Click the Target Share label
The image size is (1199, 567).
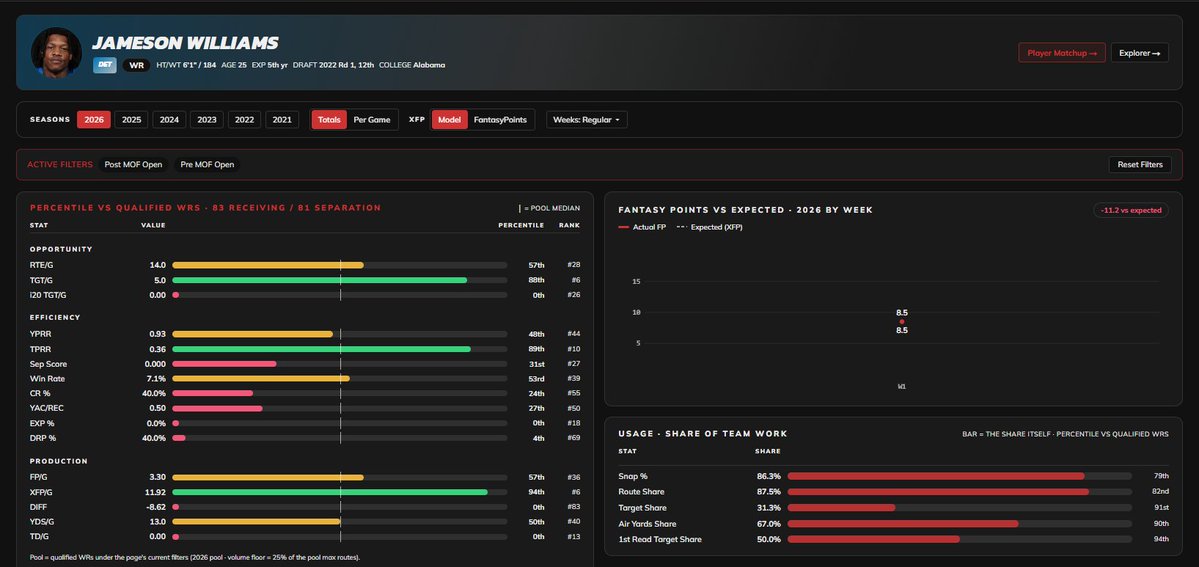point(642,508)
